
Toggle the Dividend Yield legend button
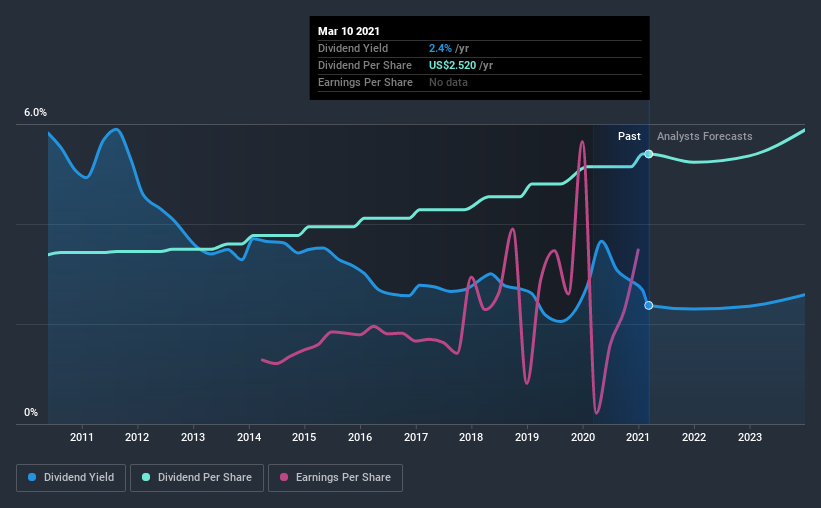tap(71, 478)
